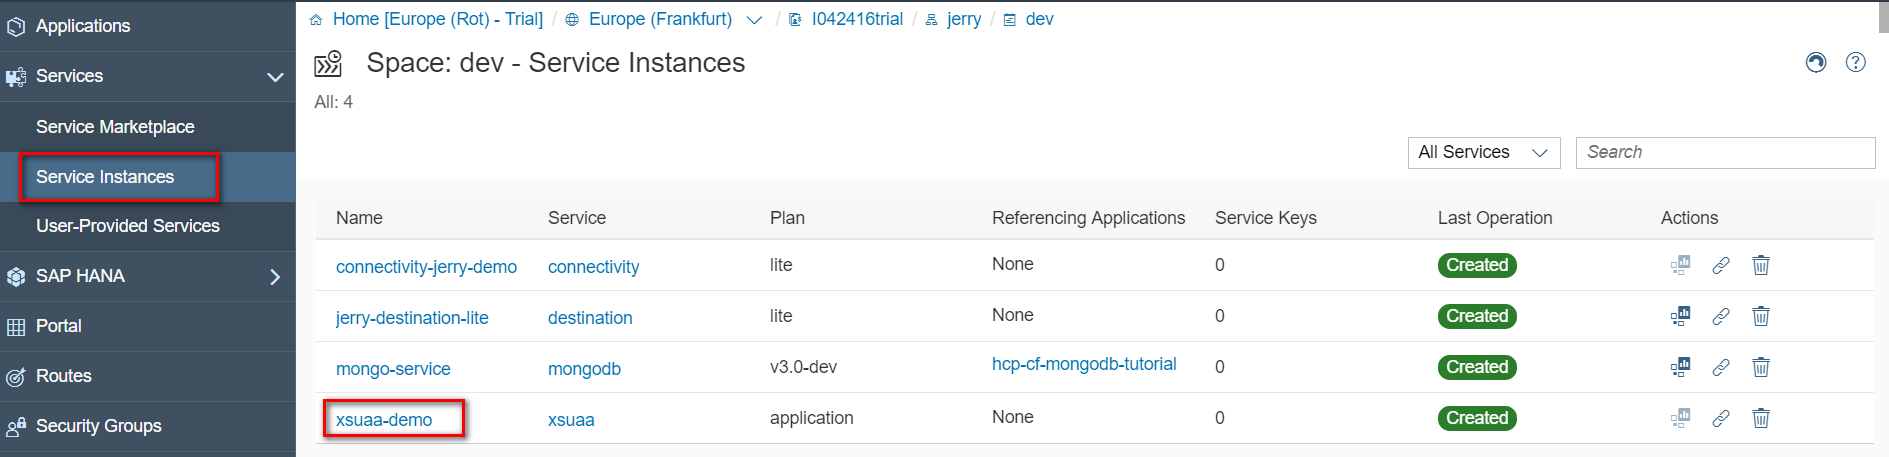Collapse the Services sidebar section
Image resolution: width=1889 pixels, height=457 pixels.
click(x=275, y=76)
